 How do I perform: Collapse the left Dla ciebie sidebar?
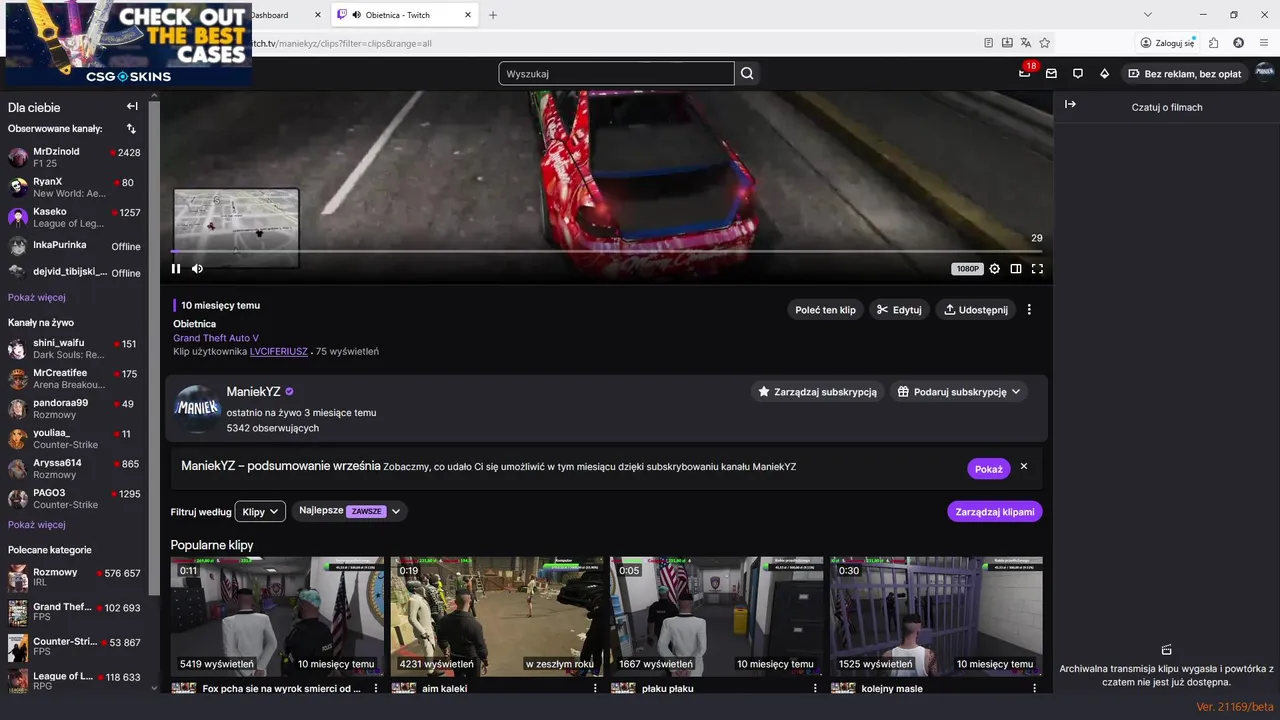[132, 106]
